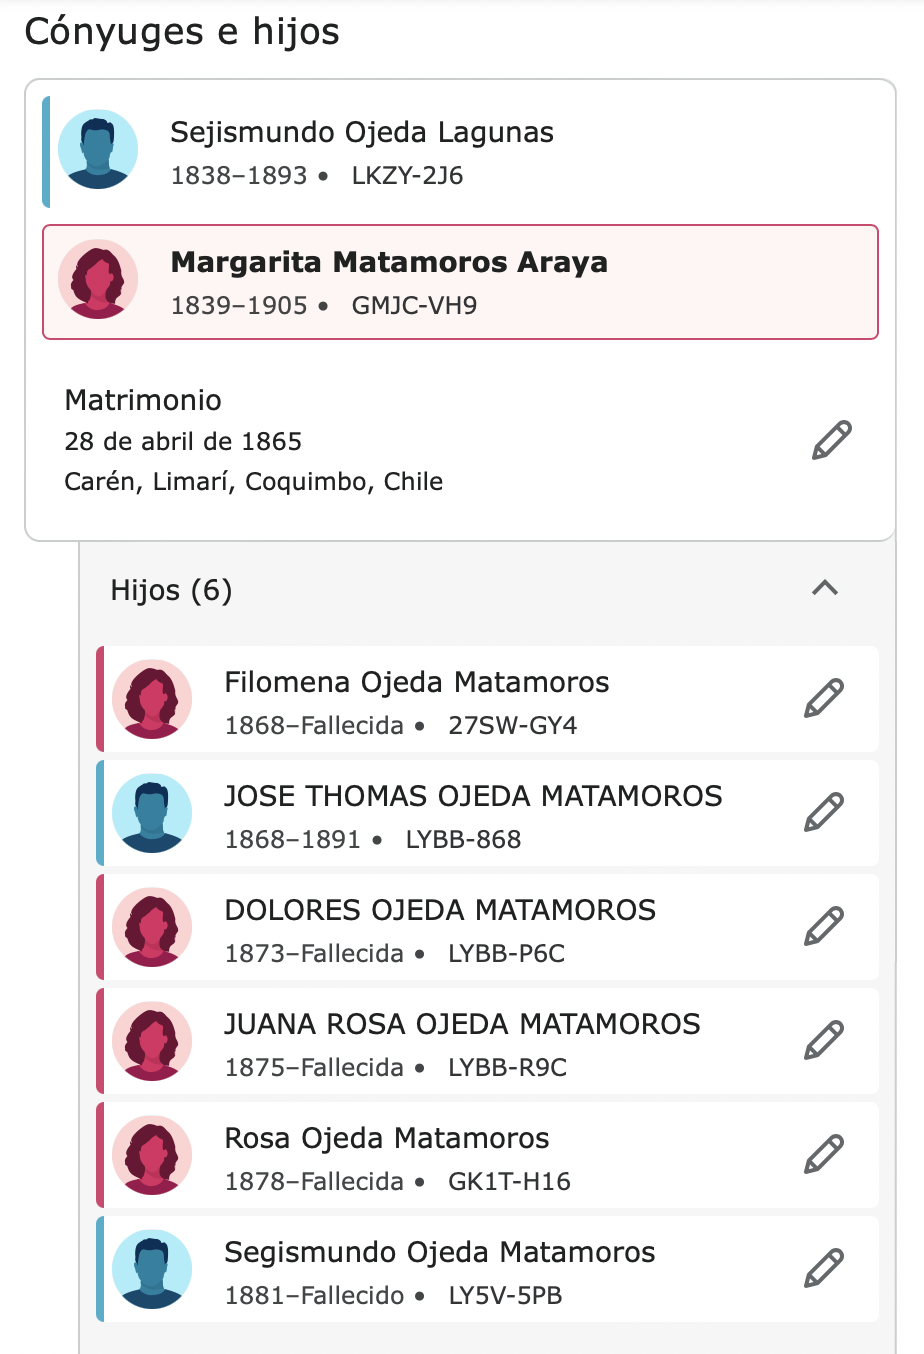
Task: Click the LKZY-2J6 person ID
Action: [x=407, y=176]
